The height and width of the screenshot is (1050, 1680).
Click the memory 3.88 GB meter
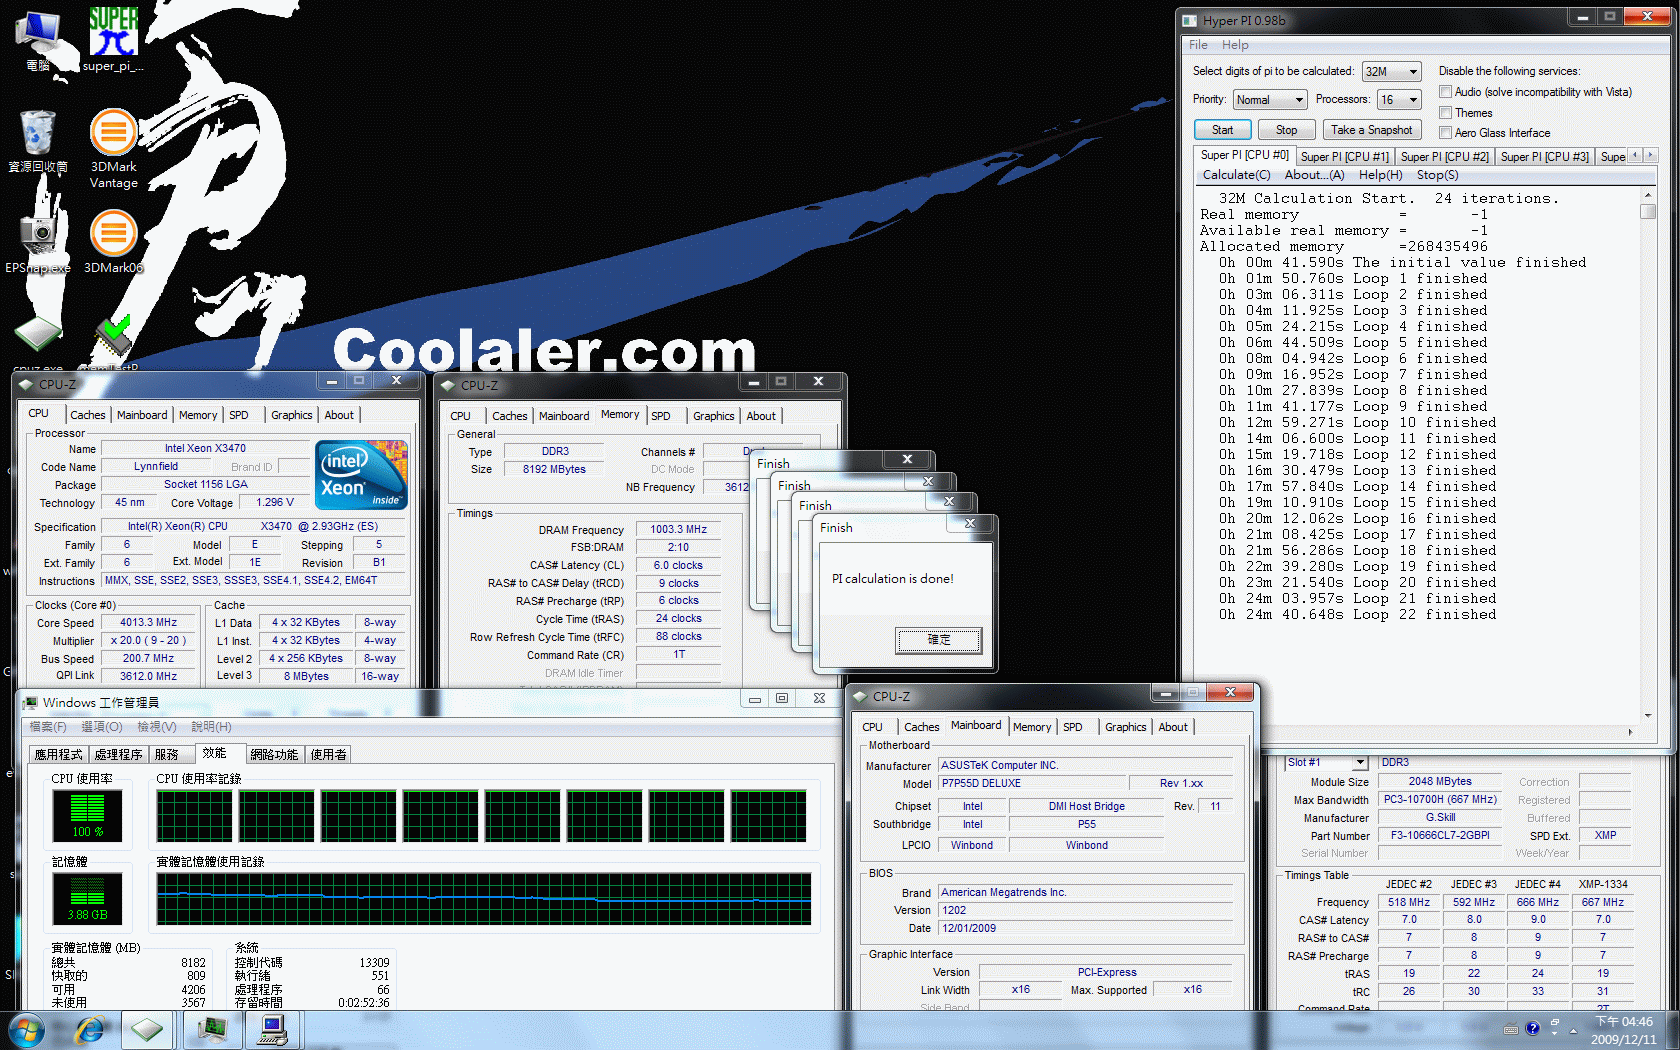pos(87,898)
